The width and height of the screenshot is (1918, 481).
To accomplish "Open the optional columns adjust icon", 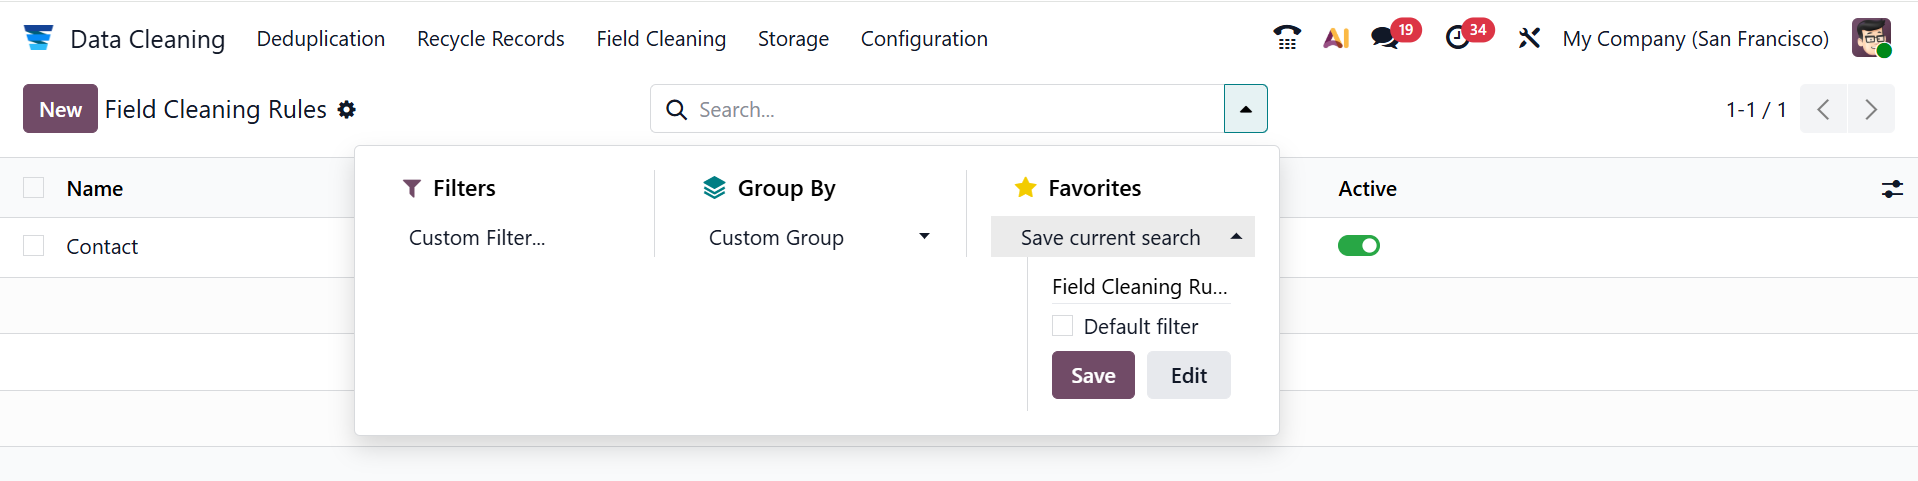I will click(1892, 188).
